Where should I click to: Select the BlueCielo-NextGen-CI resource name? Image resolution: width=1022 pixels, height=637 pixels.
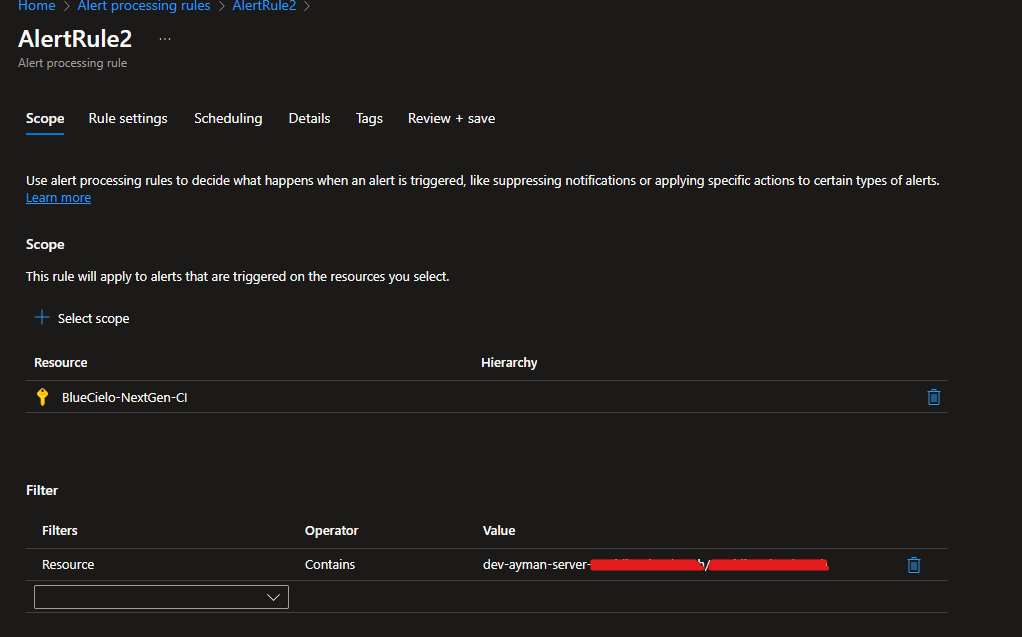(x=124, y=397)
